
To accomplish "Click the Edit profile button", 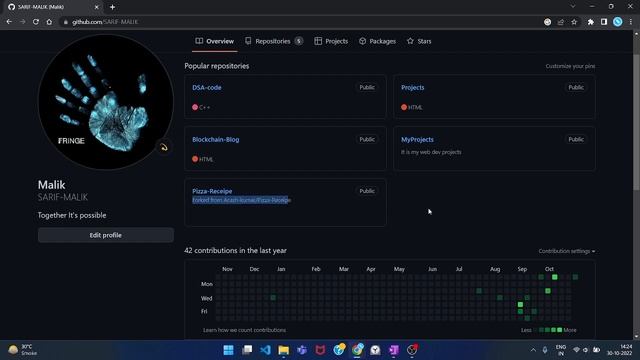I will tap(106, 235).
